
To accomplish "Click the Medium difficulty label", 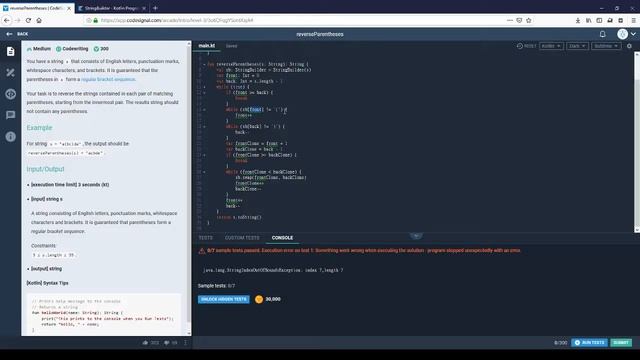I will pos(42,49).
